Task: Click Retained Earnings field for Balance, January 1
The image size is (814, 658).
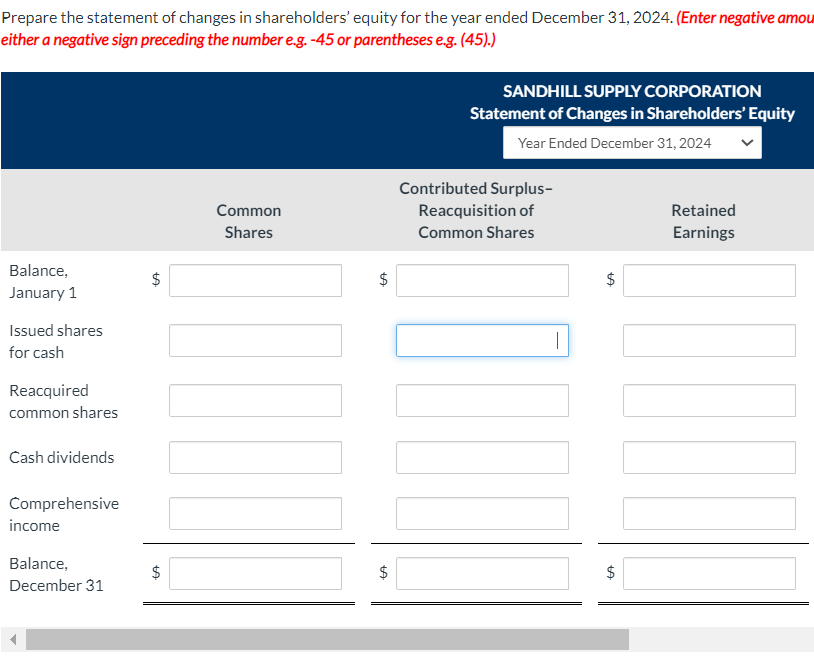Action: [709, 280]
